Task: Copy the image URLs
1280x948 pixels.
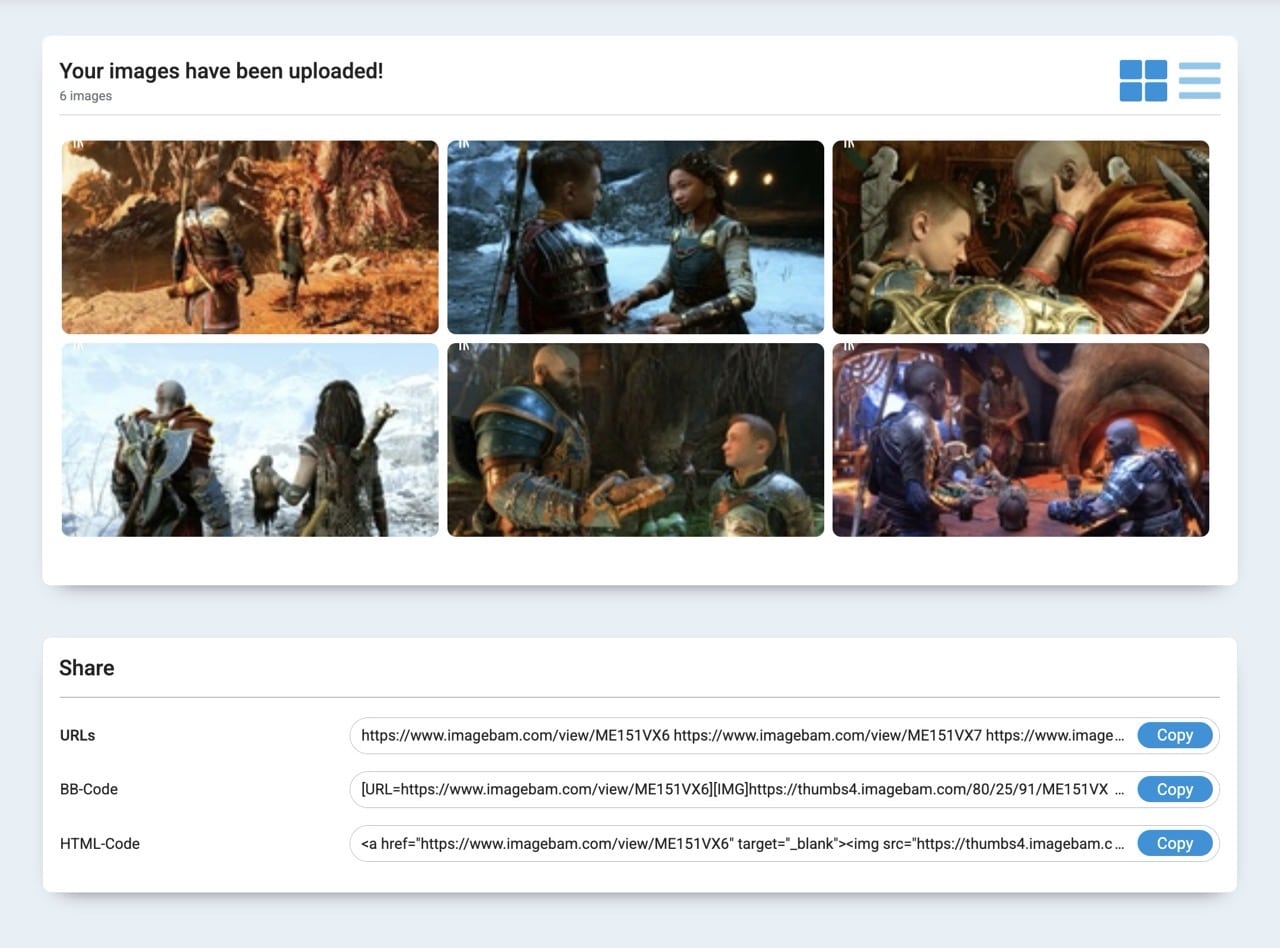Action: click(x=1175, y=735)
